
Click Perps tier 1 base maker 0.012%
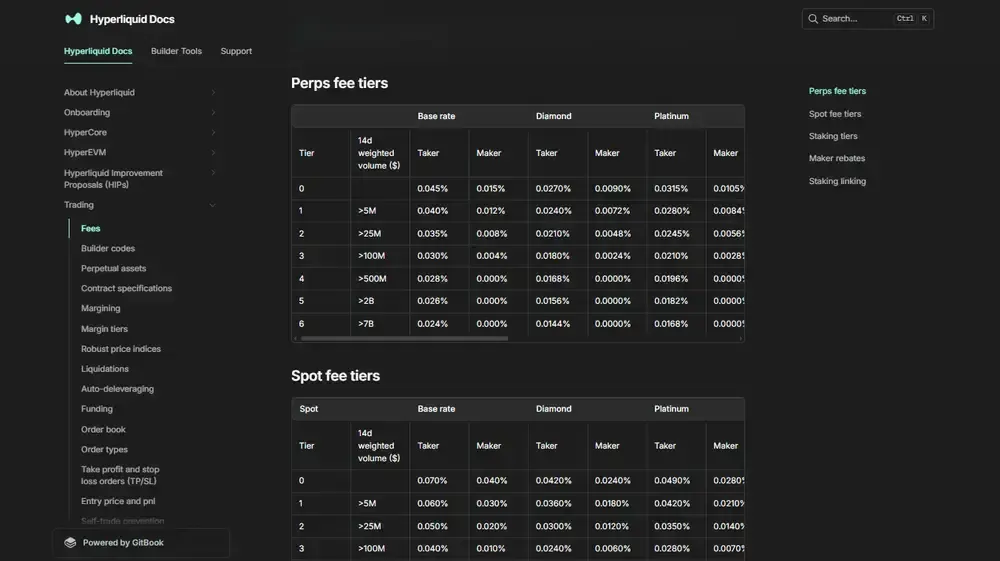[490, 211]
